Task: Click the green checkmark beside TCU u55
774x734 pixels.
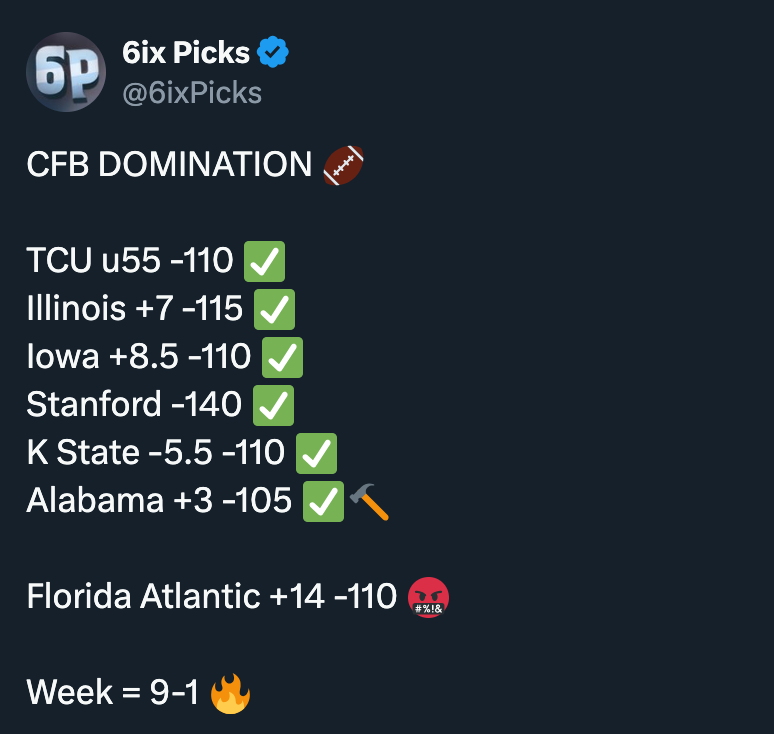Action: click(x=265, y=262)
